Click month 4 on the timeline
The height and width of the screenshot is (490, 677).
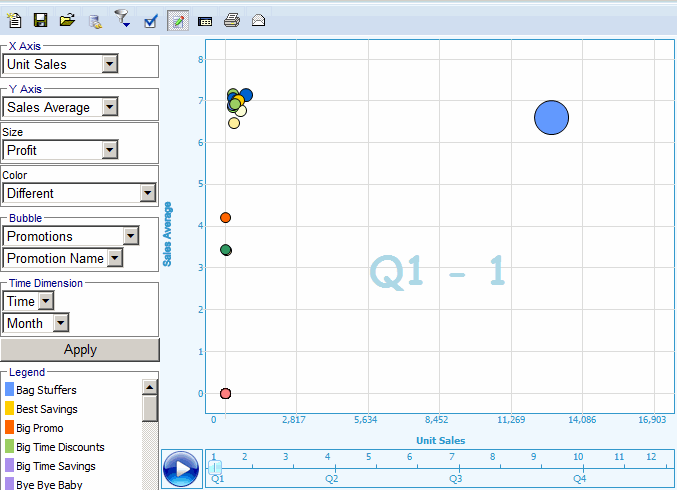point(328,456)
